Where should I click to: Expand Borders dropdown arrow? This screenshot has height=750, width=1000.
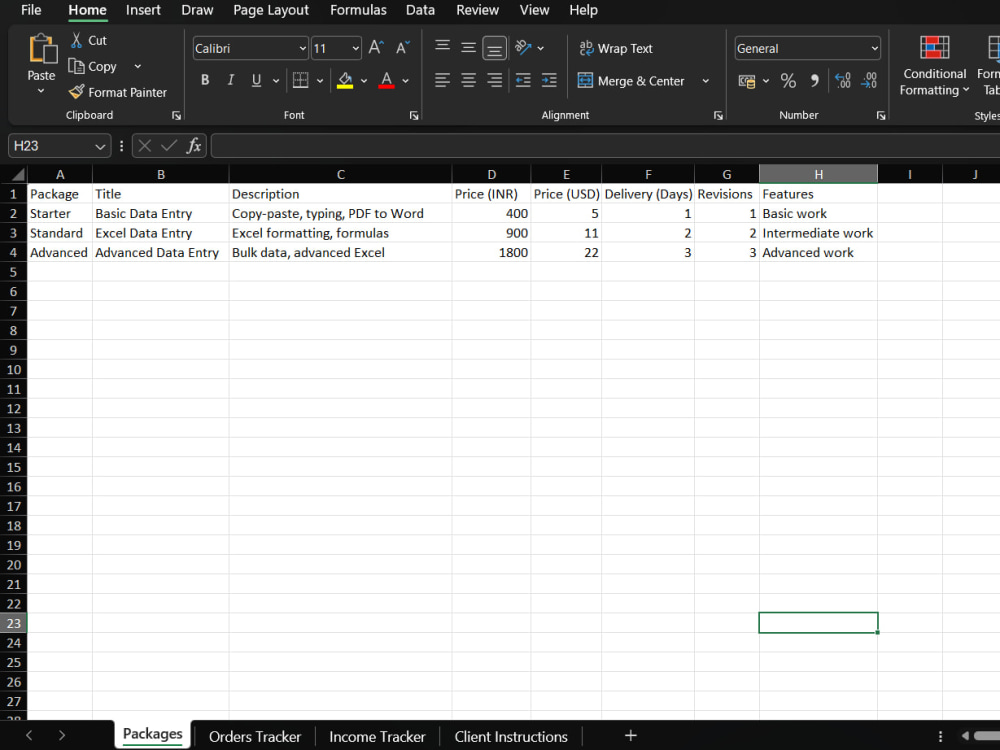point(320,81)
